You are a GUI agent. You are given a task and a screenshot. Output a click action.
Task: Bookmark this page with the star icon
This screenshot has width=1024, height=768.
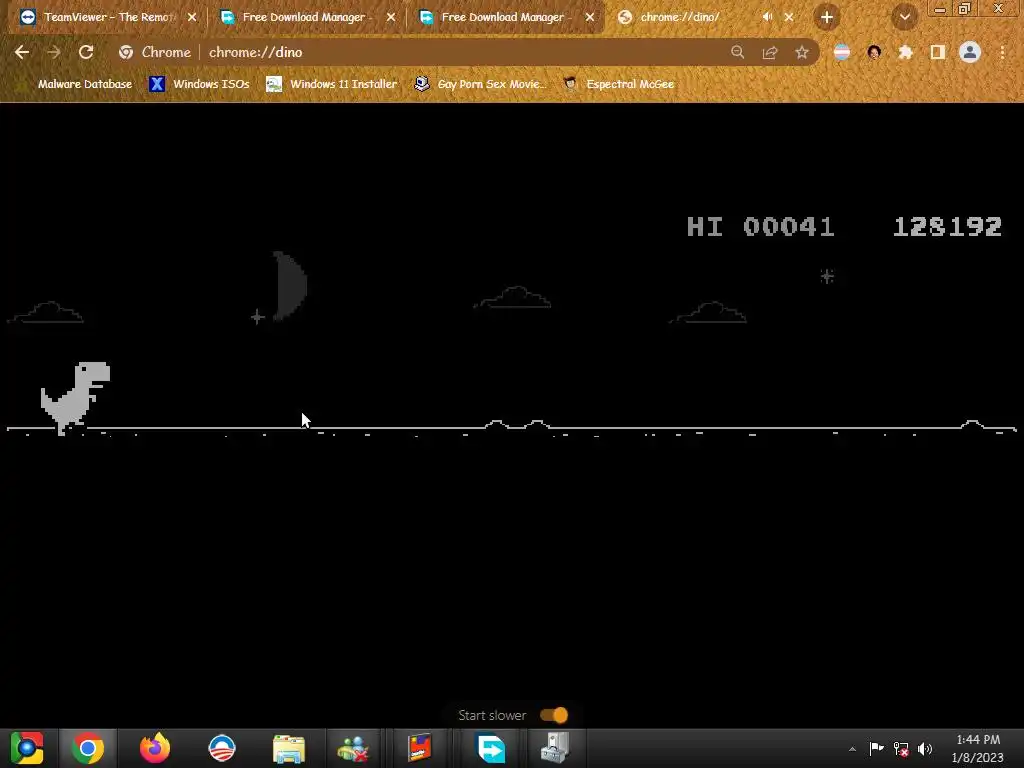802,52
